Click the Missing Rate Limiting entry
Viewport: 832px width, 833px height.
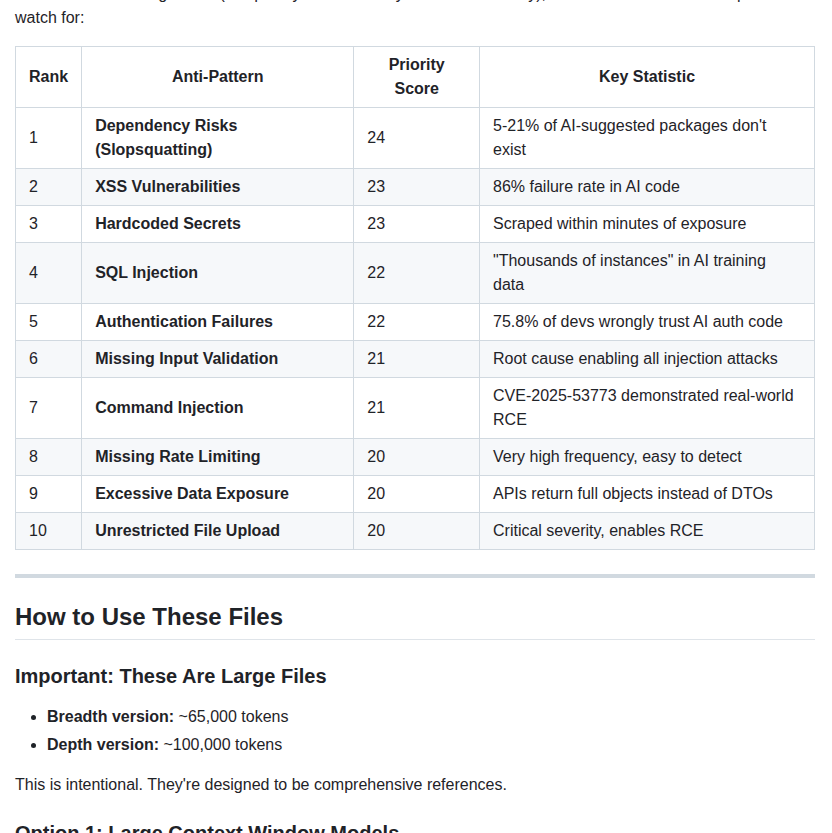click(x=177, y=457)
